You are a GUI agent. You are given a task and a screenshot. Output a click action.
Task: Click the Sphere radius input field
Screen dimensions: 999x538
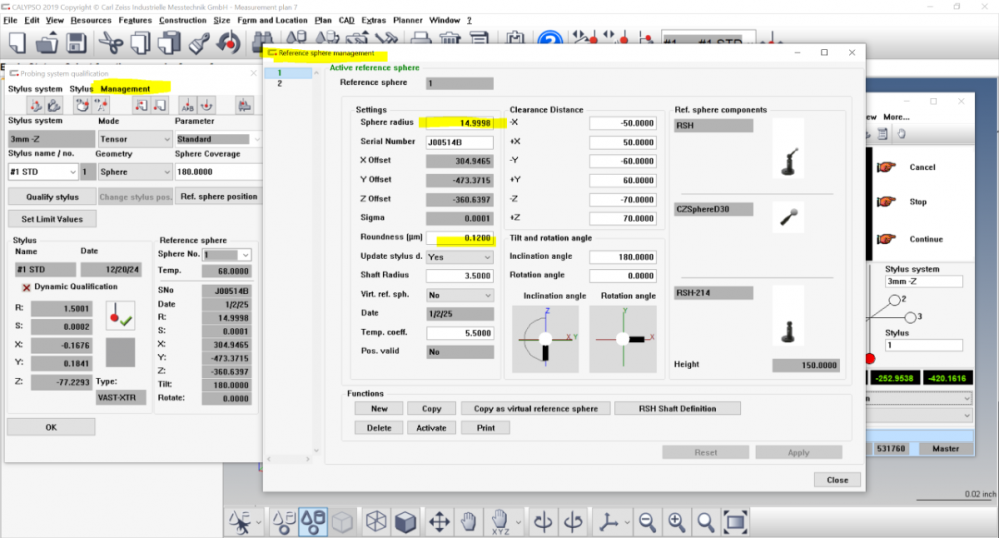[459, 123]
